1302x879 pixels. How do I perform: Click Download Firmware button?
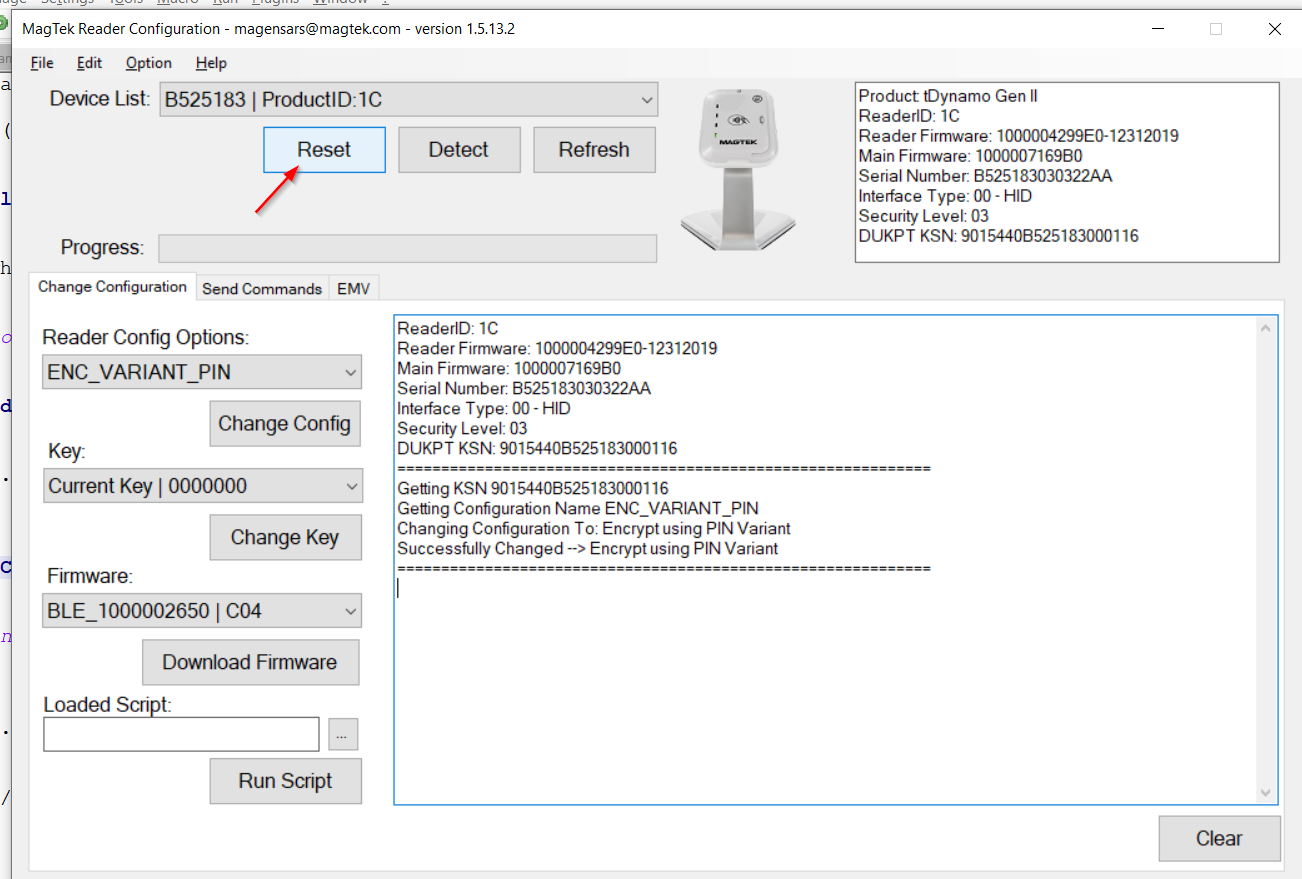[x=249, y=662]
